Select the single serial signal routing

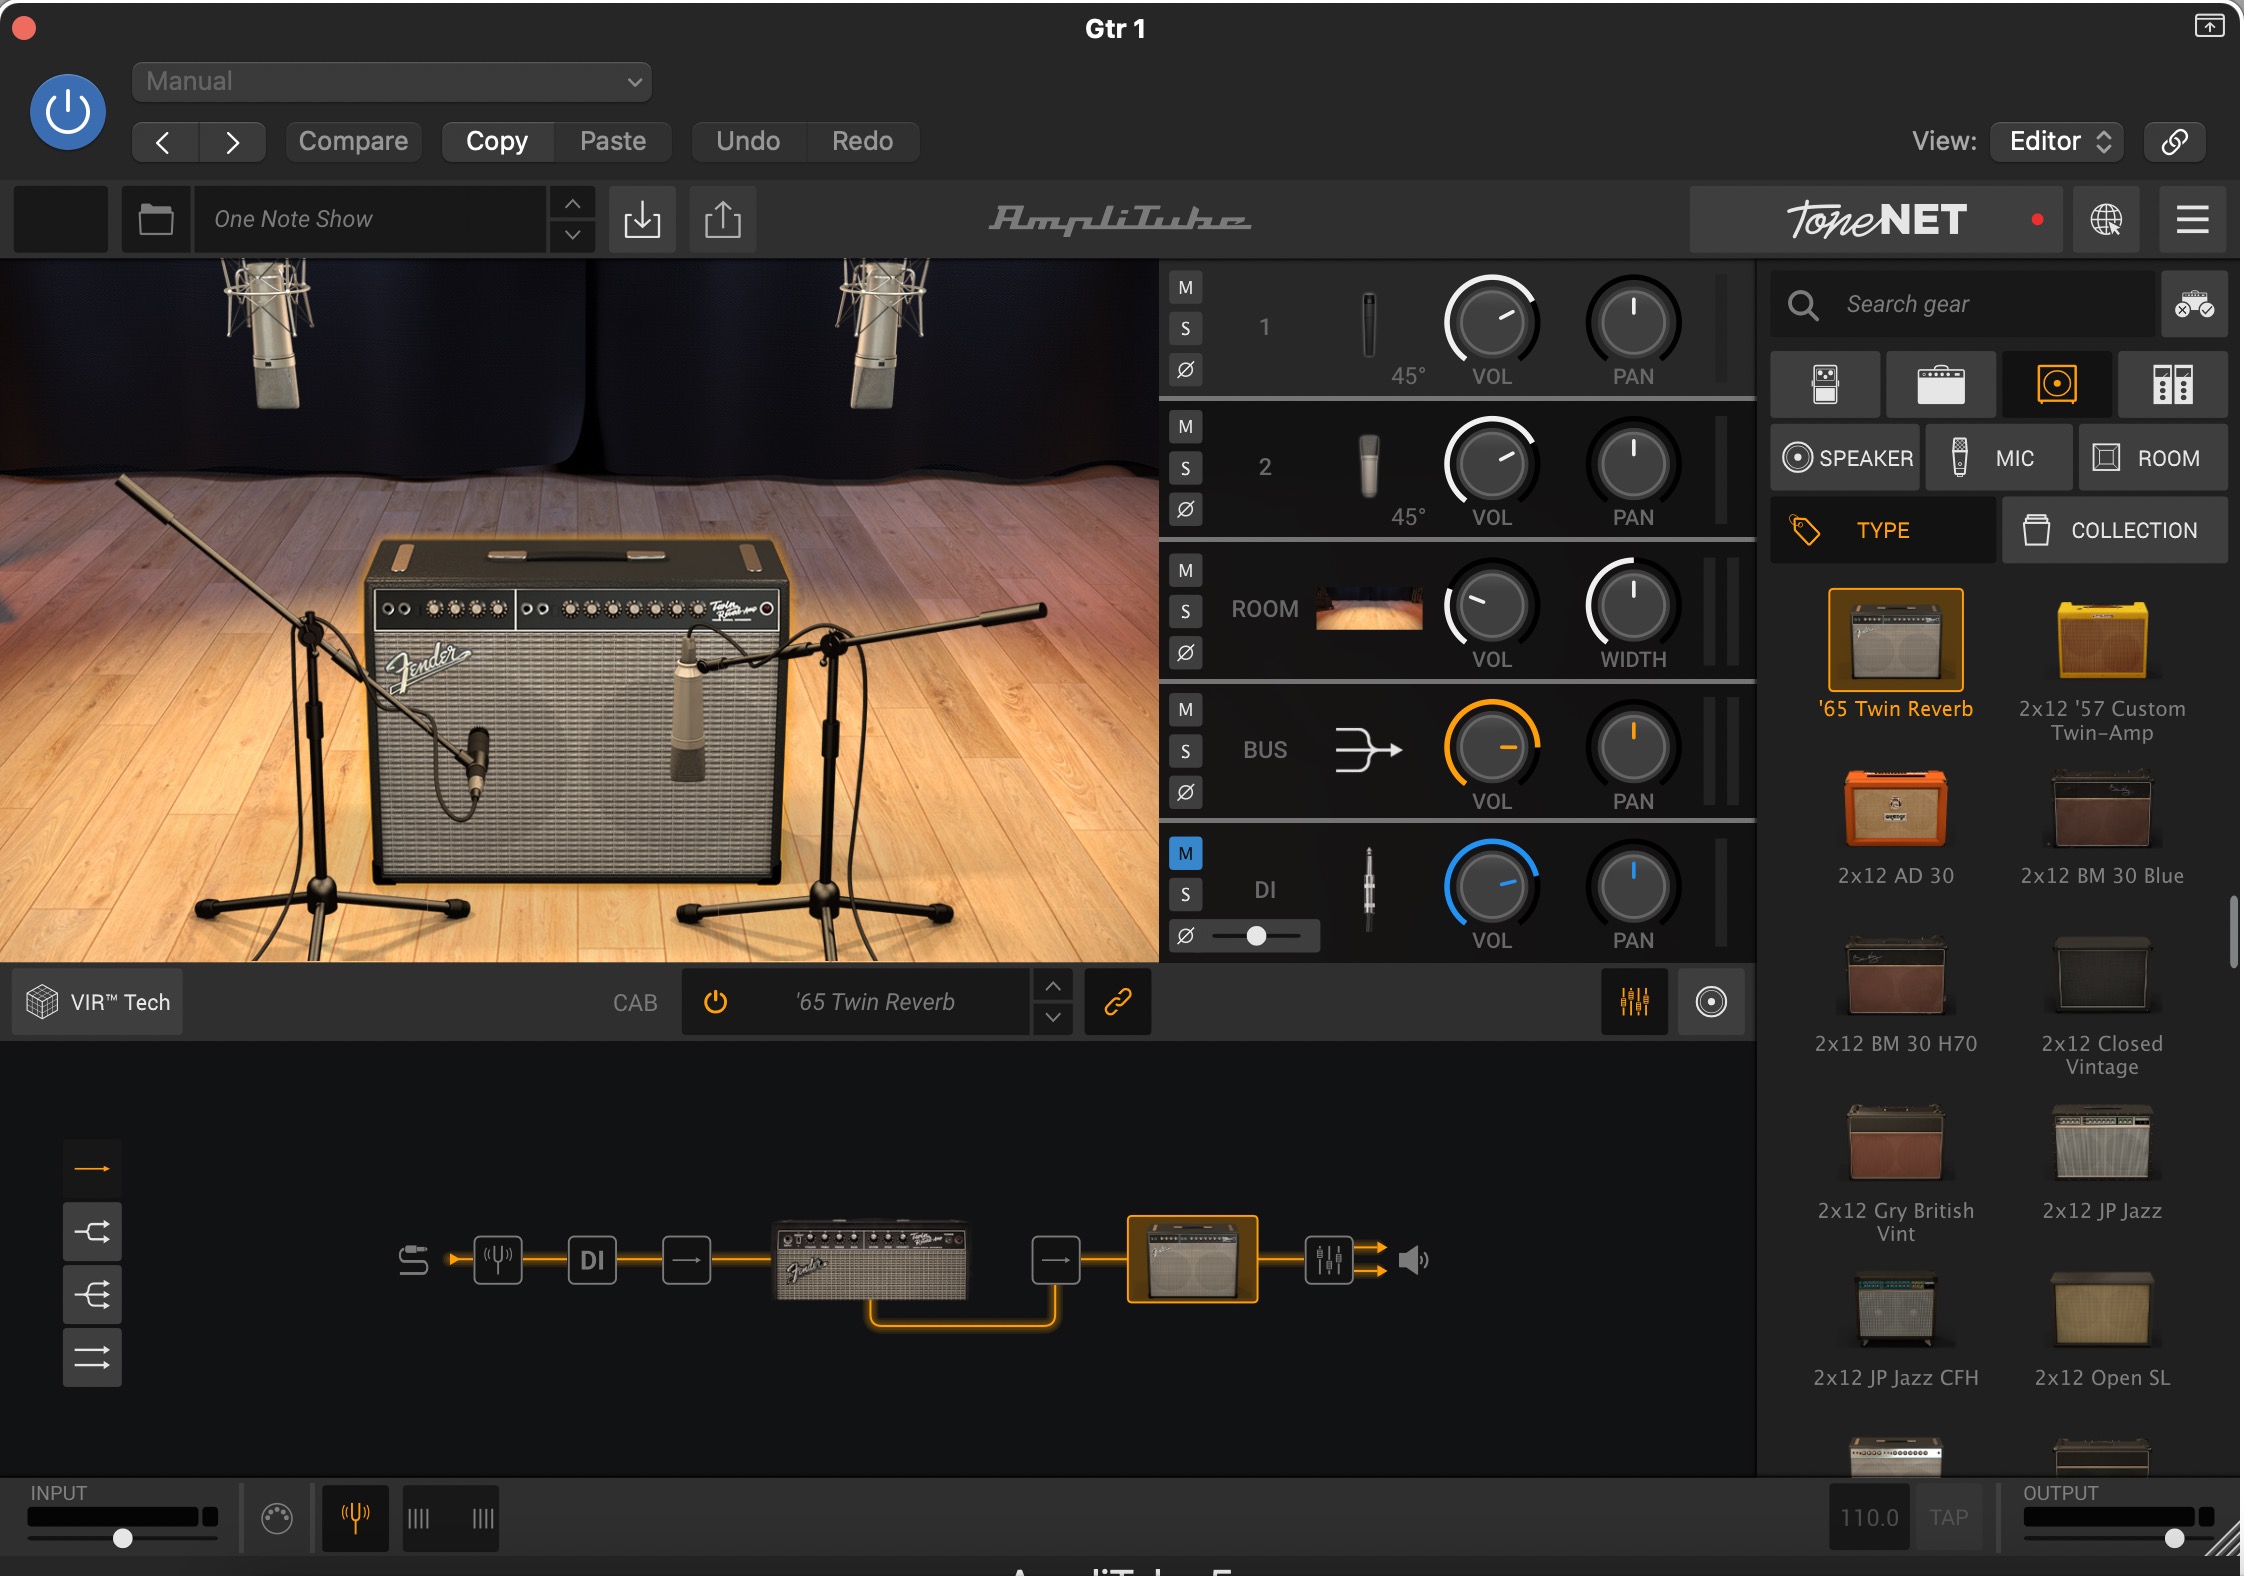click(x=92, y=1168)
